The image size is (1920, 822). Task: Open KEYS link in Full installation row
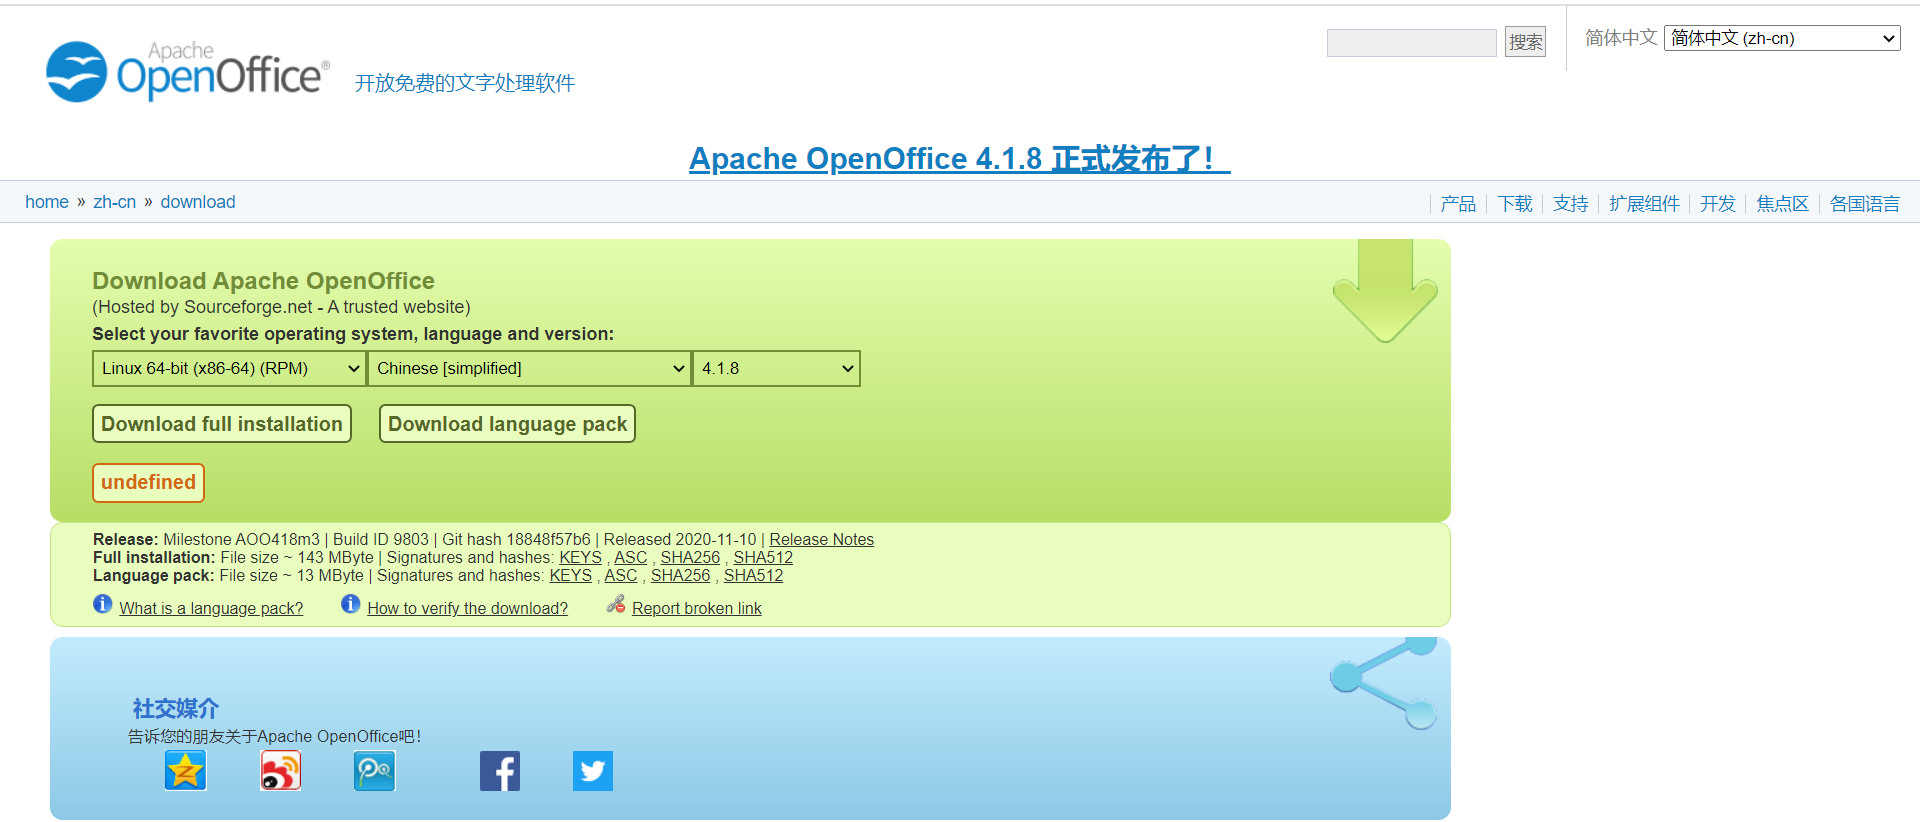coord(580,558)
